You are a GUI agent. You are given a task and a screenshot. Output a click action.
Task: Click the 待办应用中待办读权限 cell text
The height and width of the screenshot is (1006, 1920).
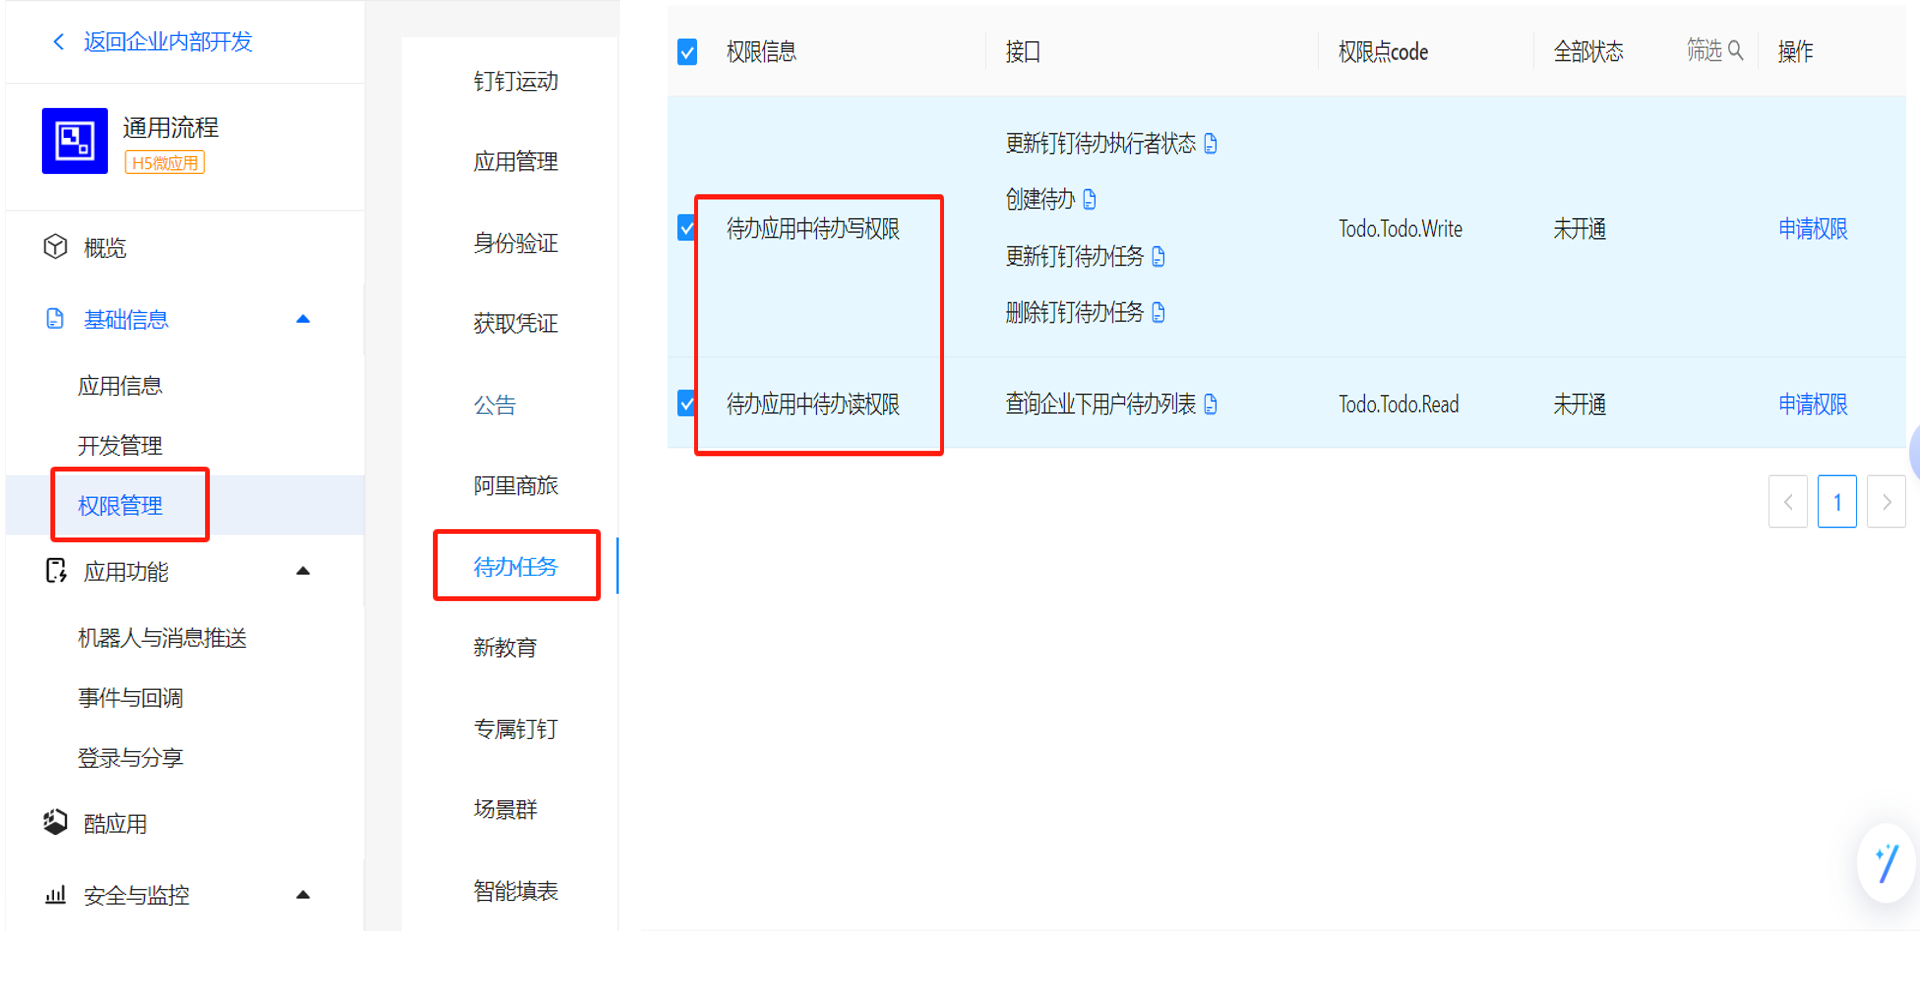point(813,404)
